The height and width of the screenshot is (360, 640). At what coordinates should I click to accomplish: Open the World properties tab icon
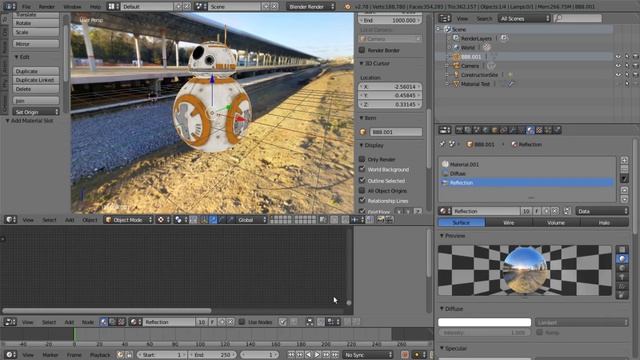coord(486,130)
